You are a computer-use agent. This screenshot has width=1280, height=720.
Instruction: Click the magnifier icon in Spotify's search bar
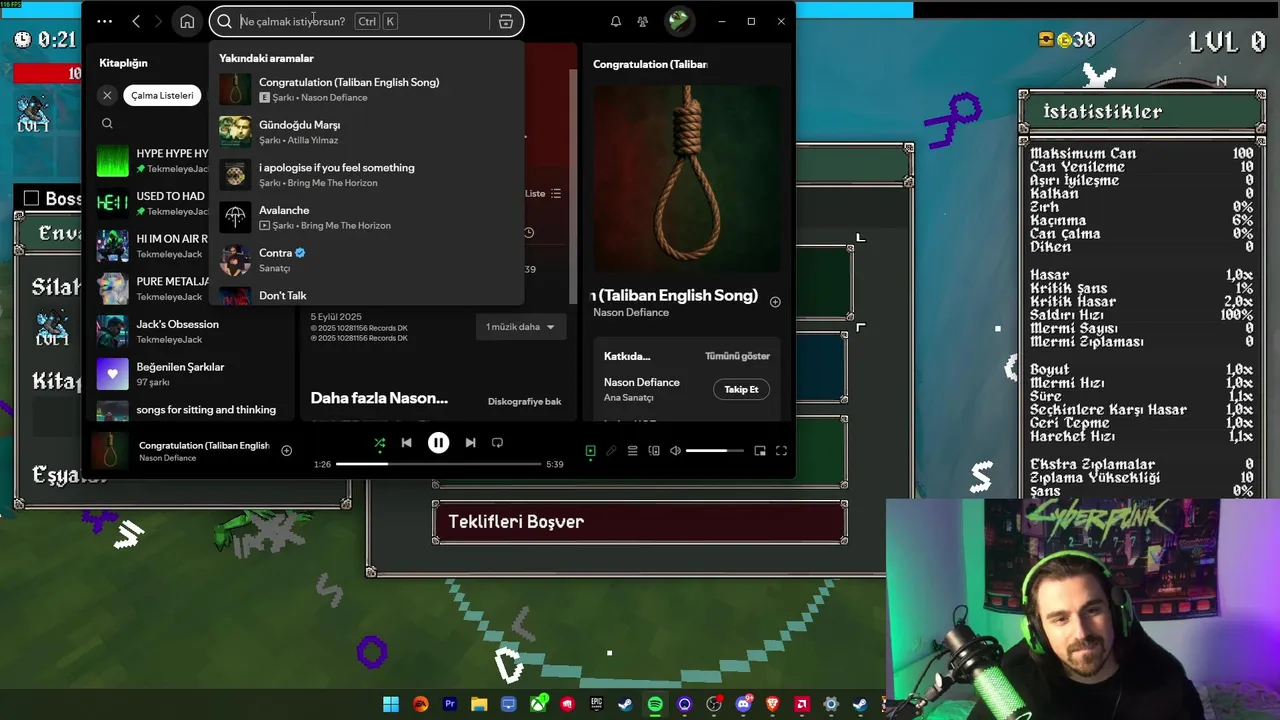[225, 21]
